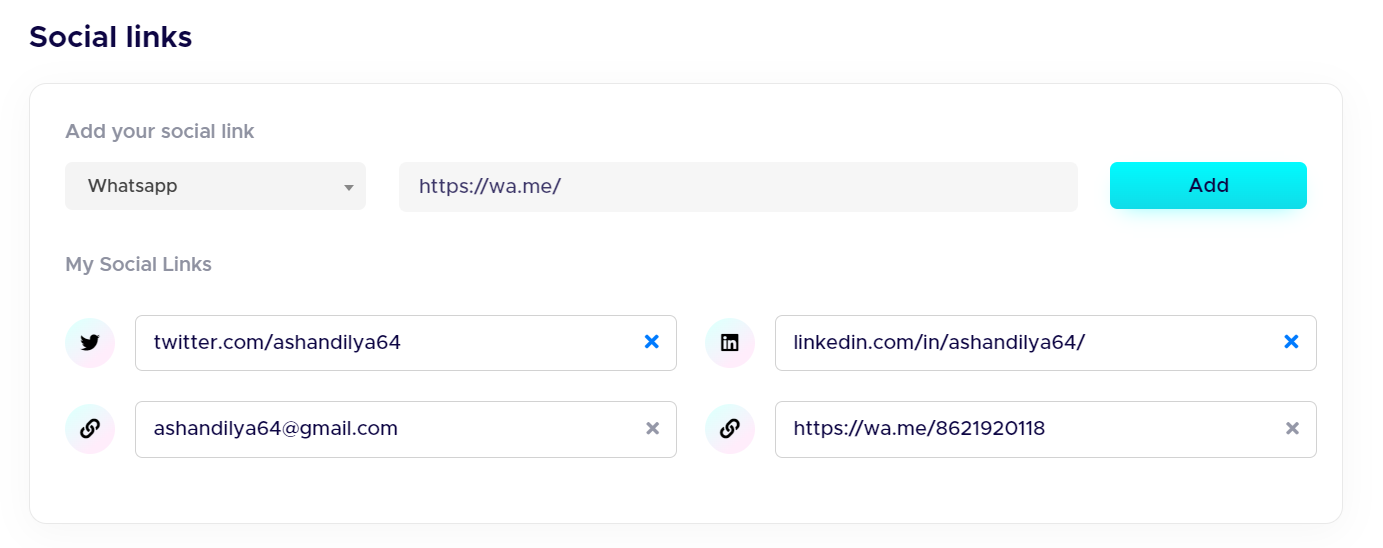Click the Twitter bird icon
Image resolution: width=1383 pixels, height=548 pixels.
[x=90, y=343]
